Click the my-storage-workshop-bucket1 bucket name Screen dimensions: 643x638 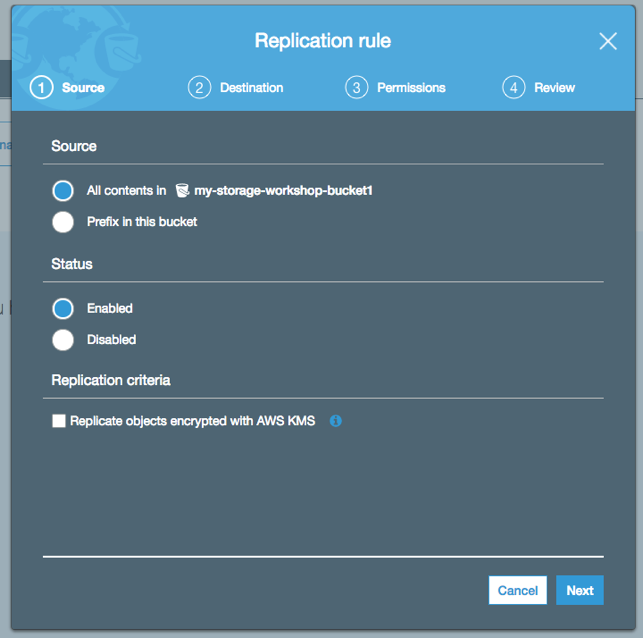pos(283,191)
